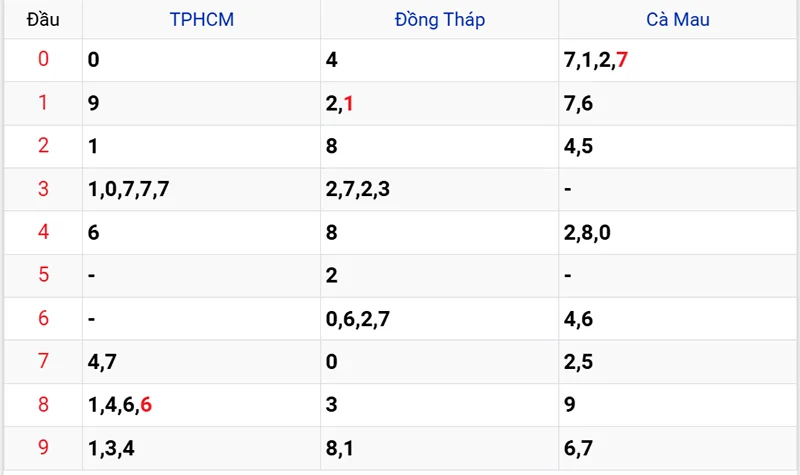Open the Đồng Tháp column header link
This screenshot has height=475, width=800.
(439, 19)
